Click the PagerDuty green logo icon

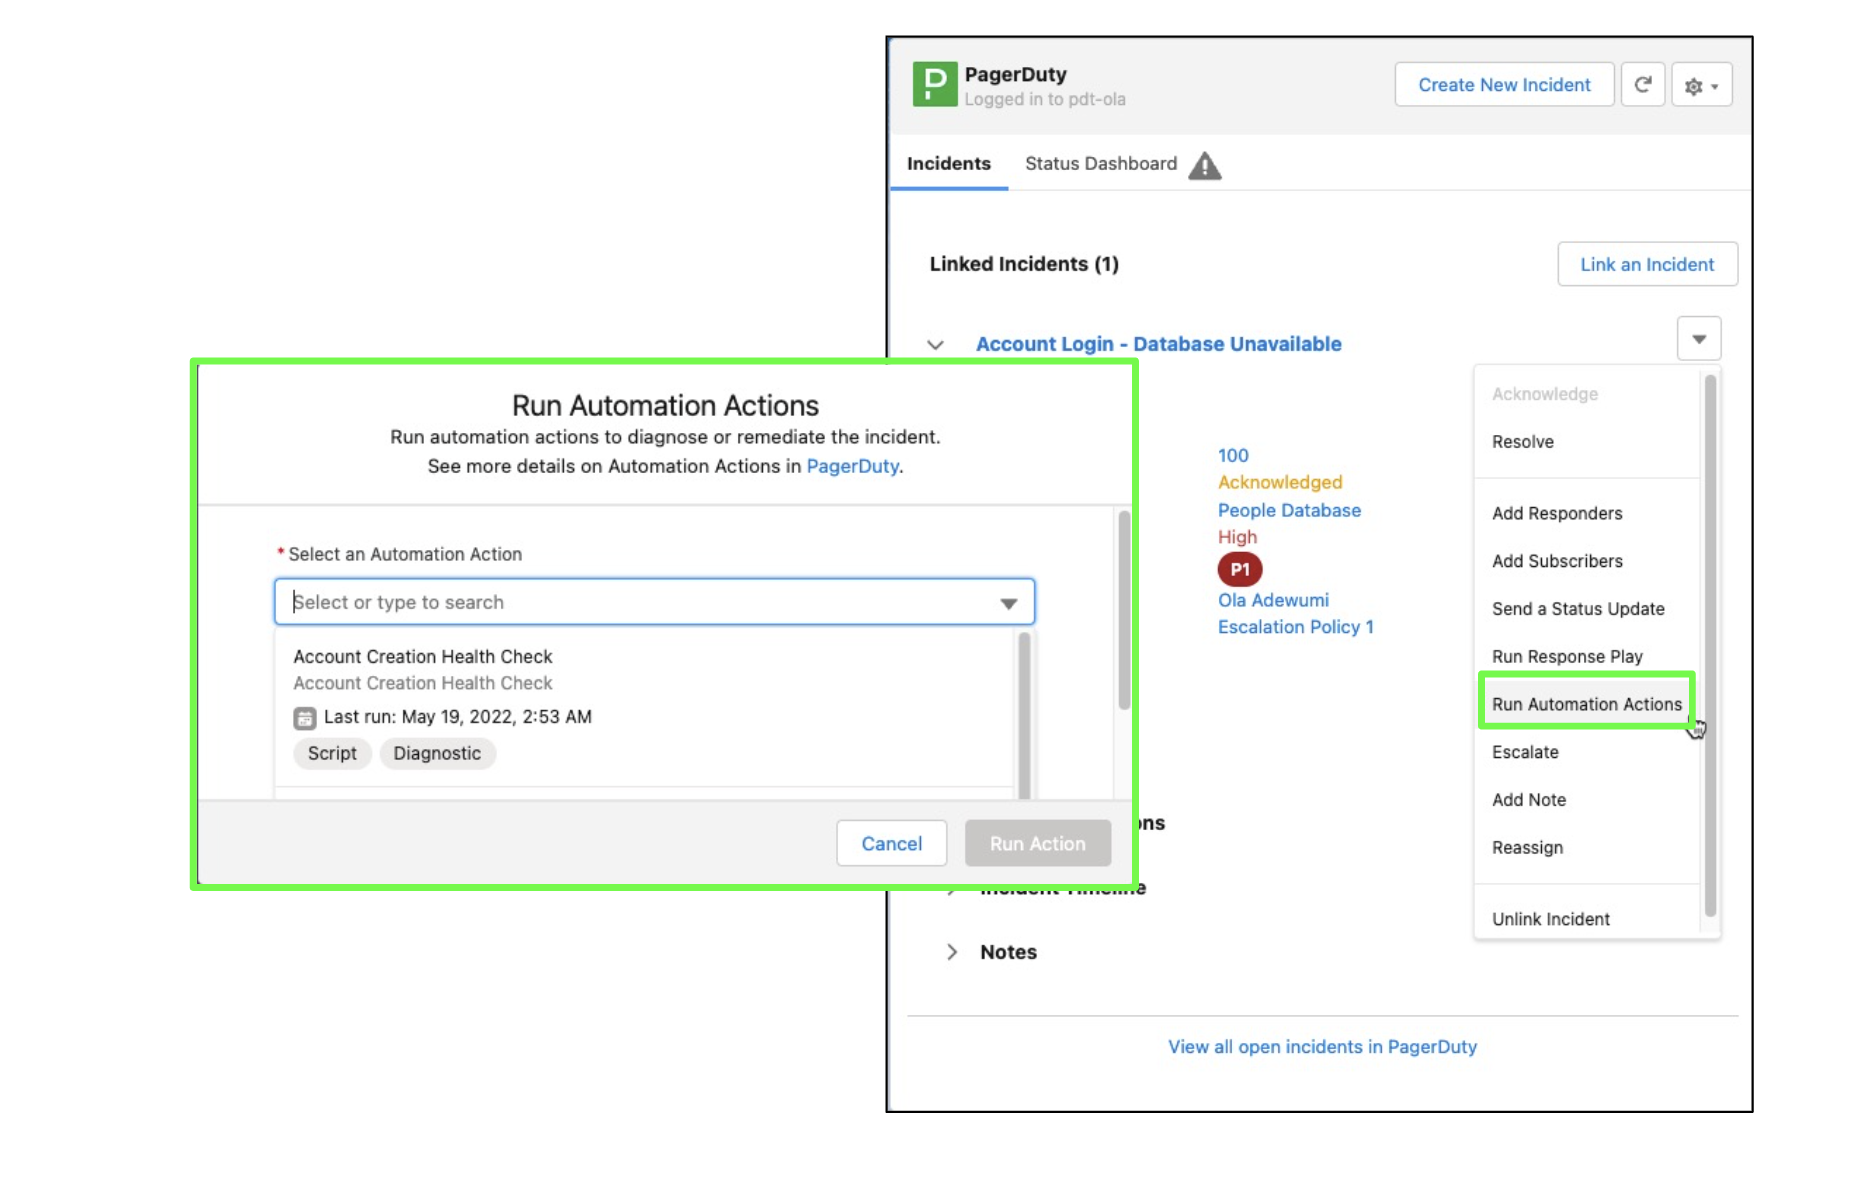[934, 84]
